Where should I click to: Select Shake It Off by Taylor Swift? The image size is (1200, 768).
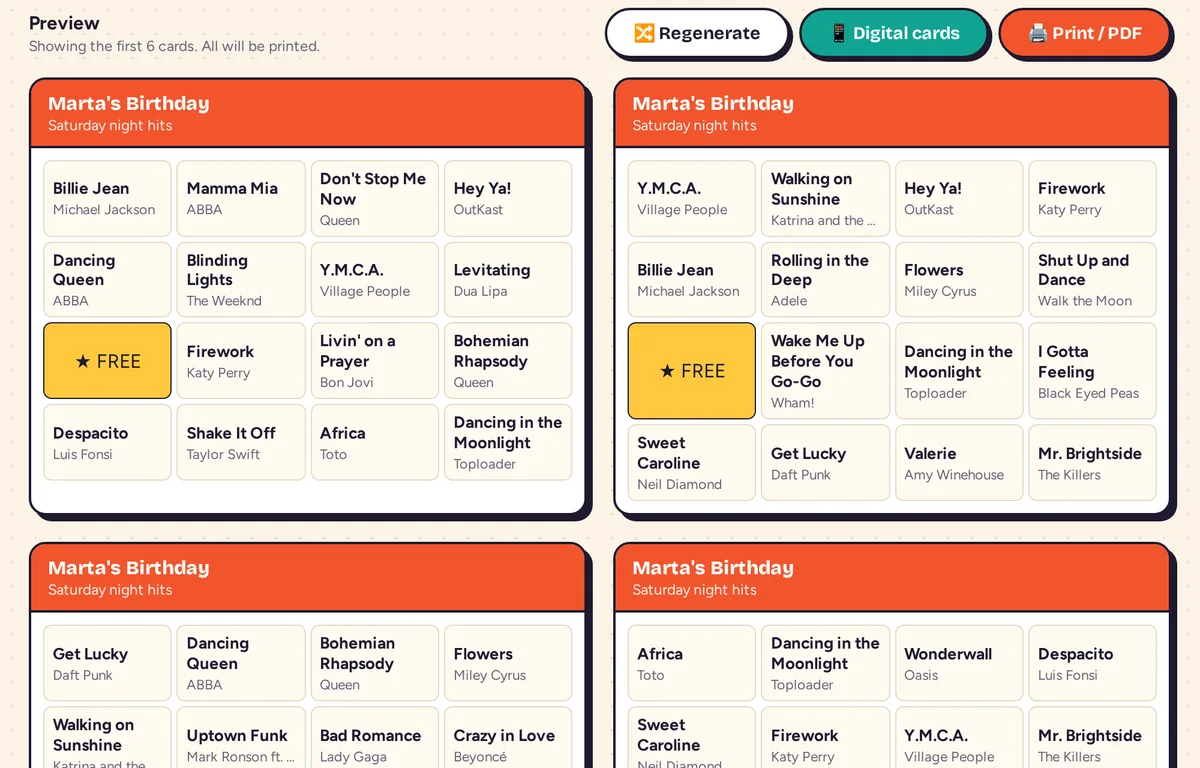click(x=241, y=443)
